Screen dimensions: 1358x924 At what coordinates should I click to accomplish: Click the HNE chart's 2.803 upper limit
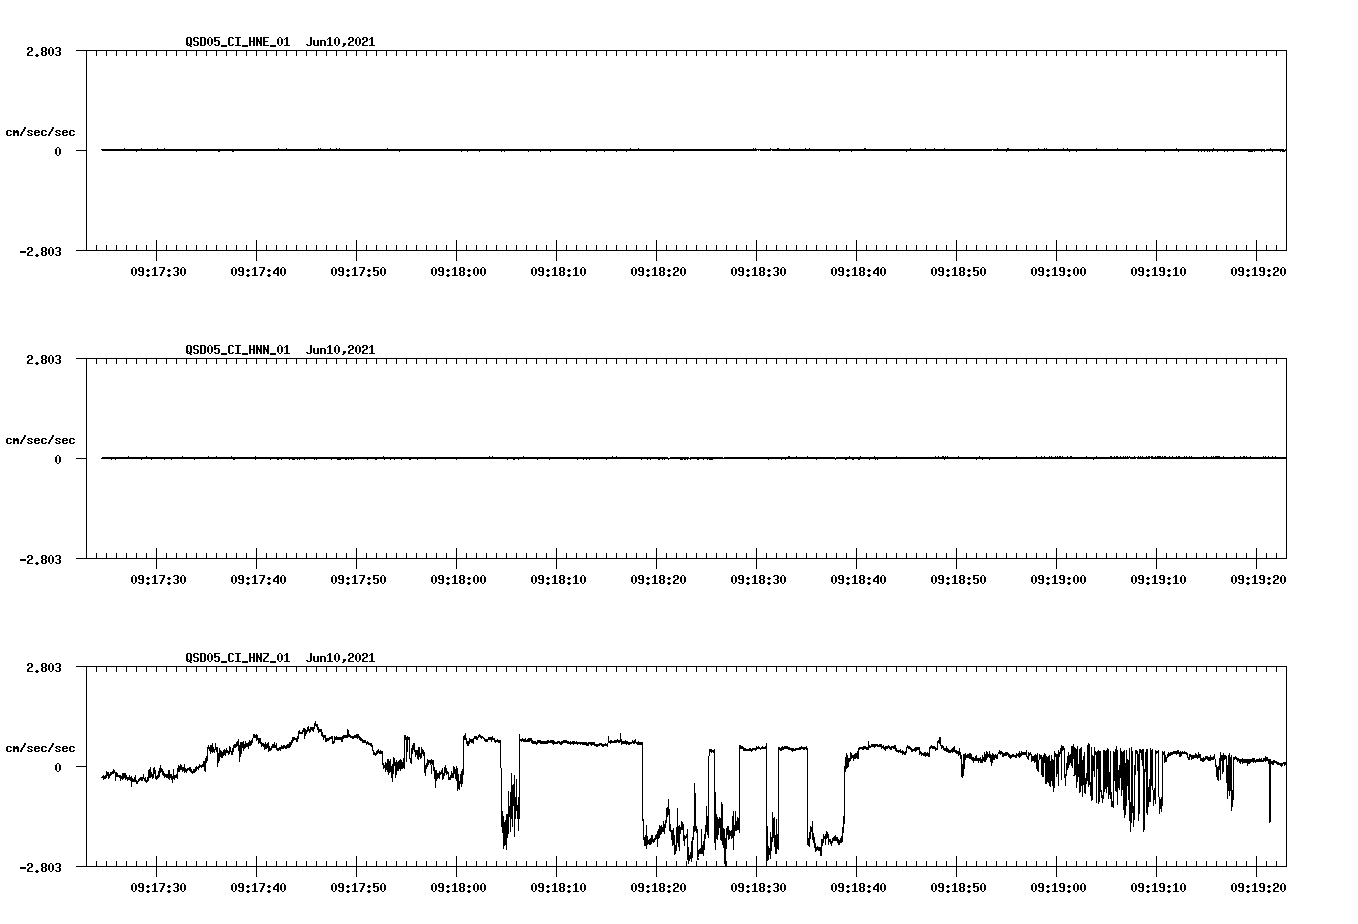44,52
